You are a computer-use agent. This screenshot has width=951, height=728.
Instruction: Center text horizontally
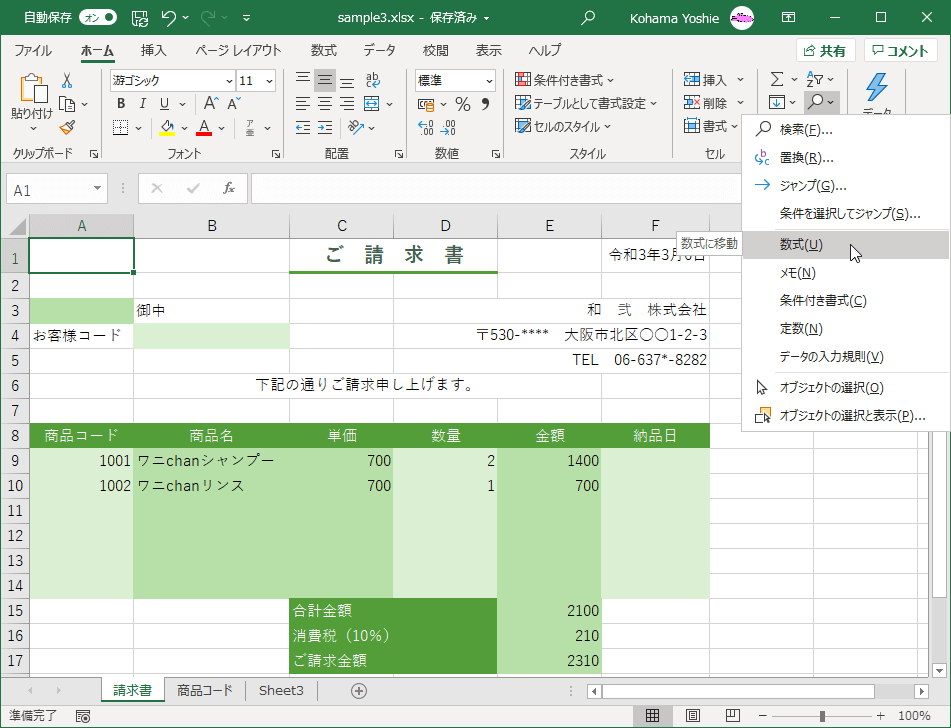(324, 104)
